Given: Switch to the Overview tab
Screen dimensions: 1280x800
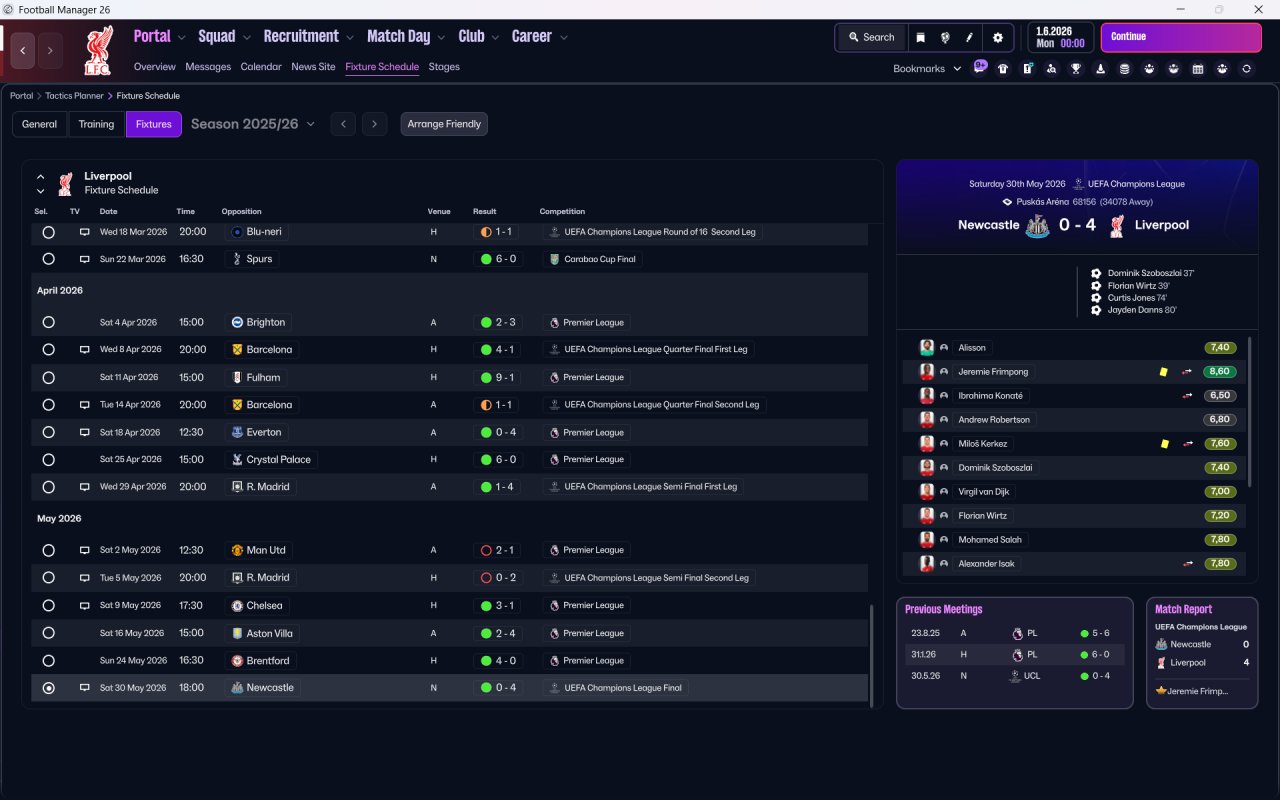Looking at the screenshot, I should [x=155, y=67].
